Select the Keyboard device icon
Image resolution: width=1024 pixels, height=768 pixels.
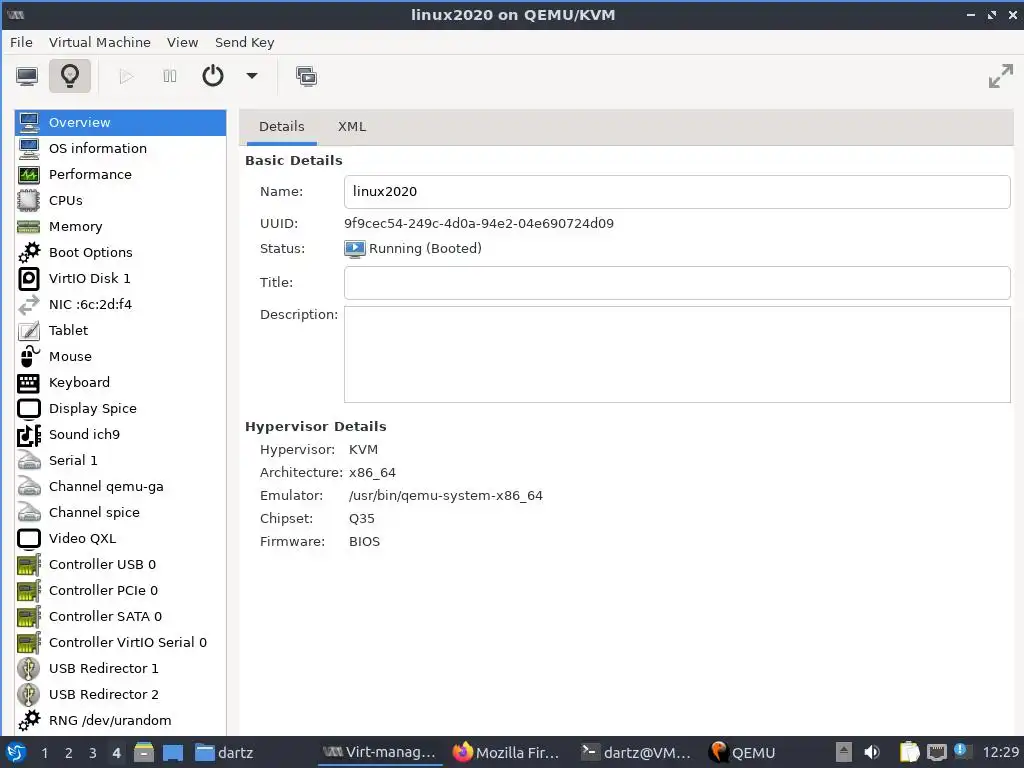point(29,383)
